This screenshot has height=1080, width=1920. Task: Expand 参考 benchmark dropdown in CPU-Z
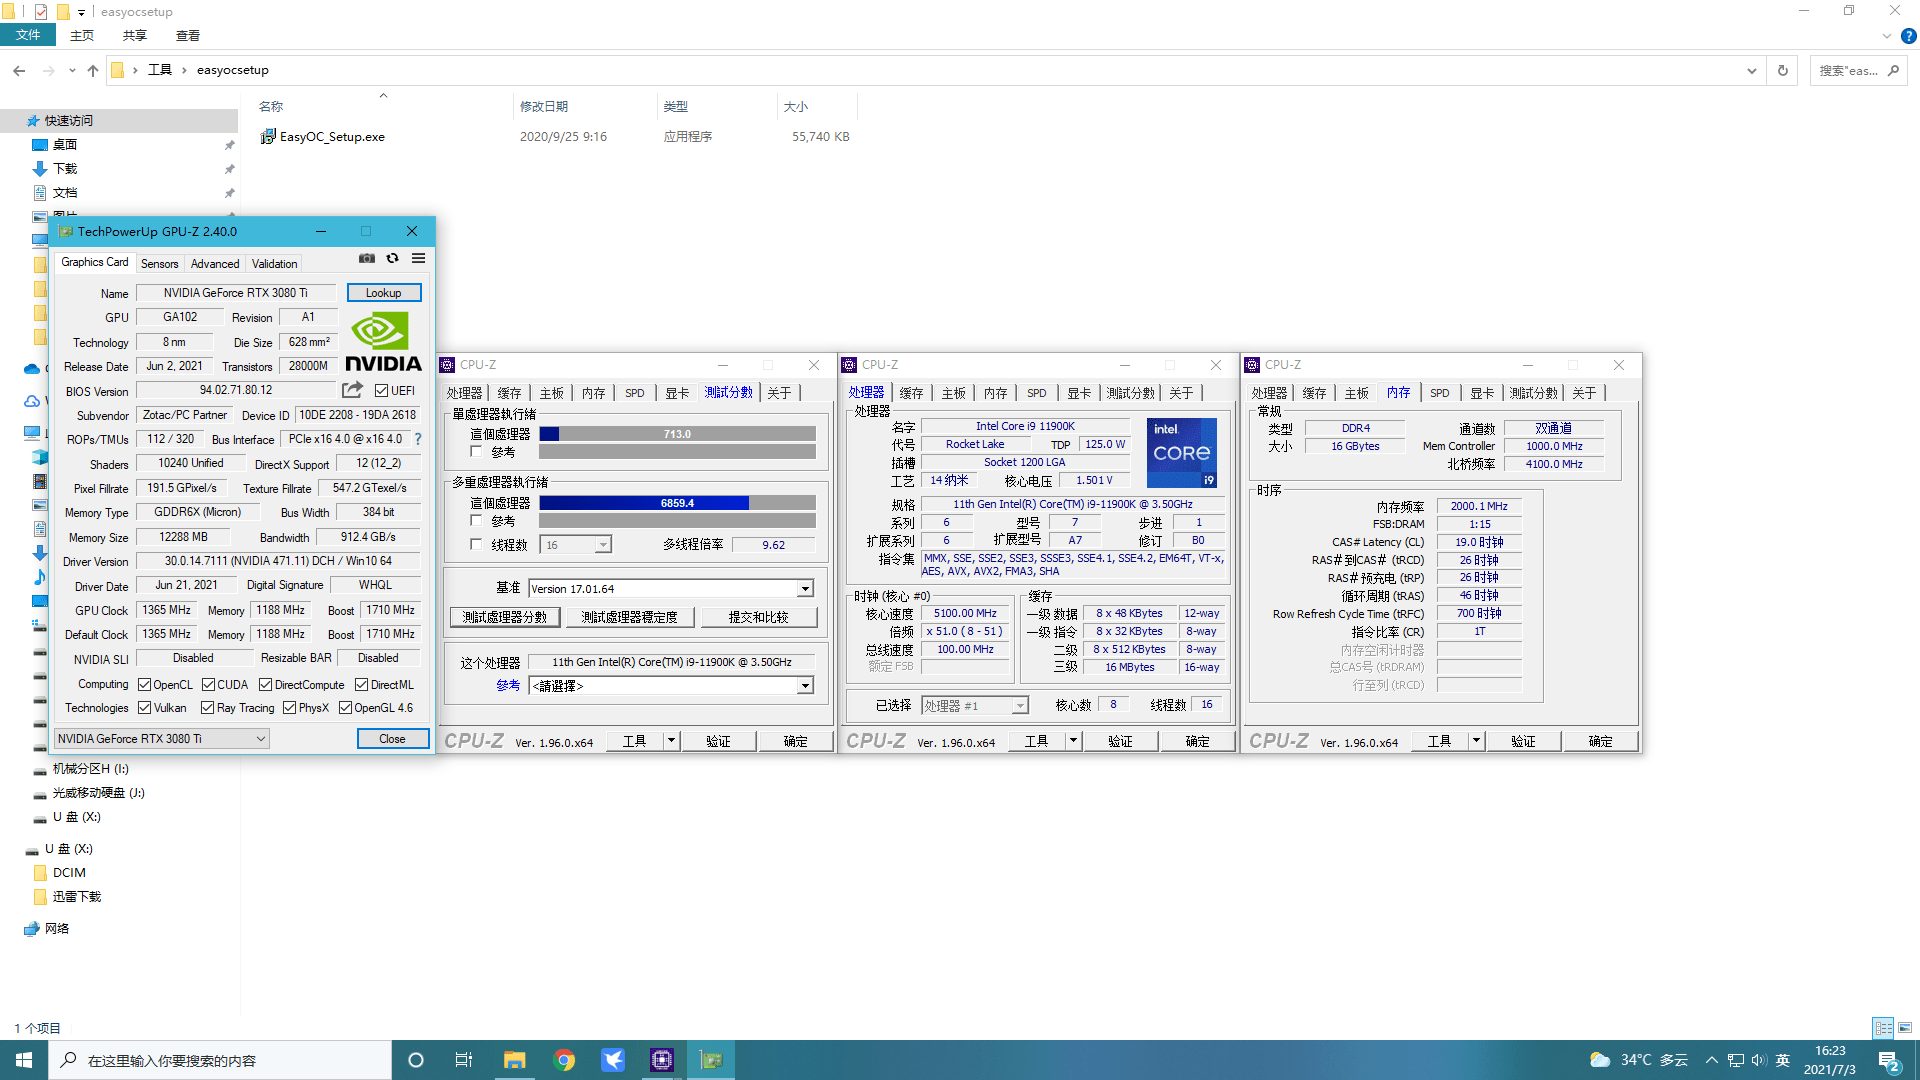coord(802,684)
